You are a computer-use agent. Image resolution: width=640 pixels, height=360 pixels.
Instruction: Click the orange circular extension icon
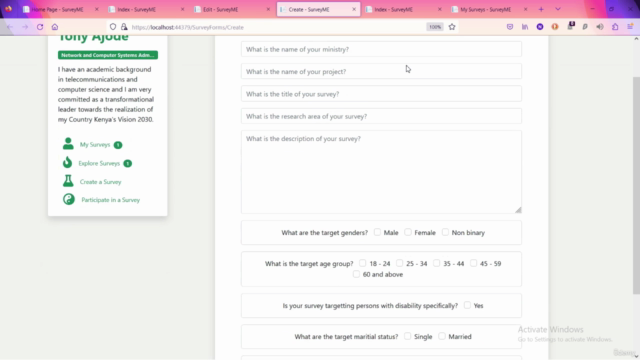click(555, 27)
